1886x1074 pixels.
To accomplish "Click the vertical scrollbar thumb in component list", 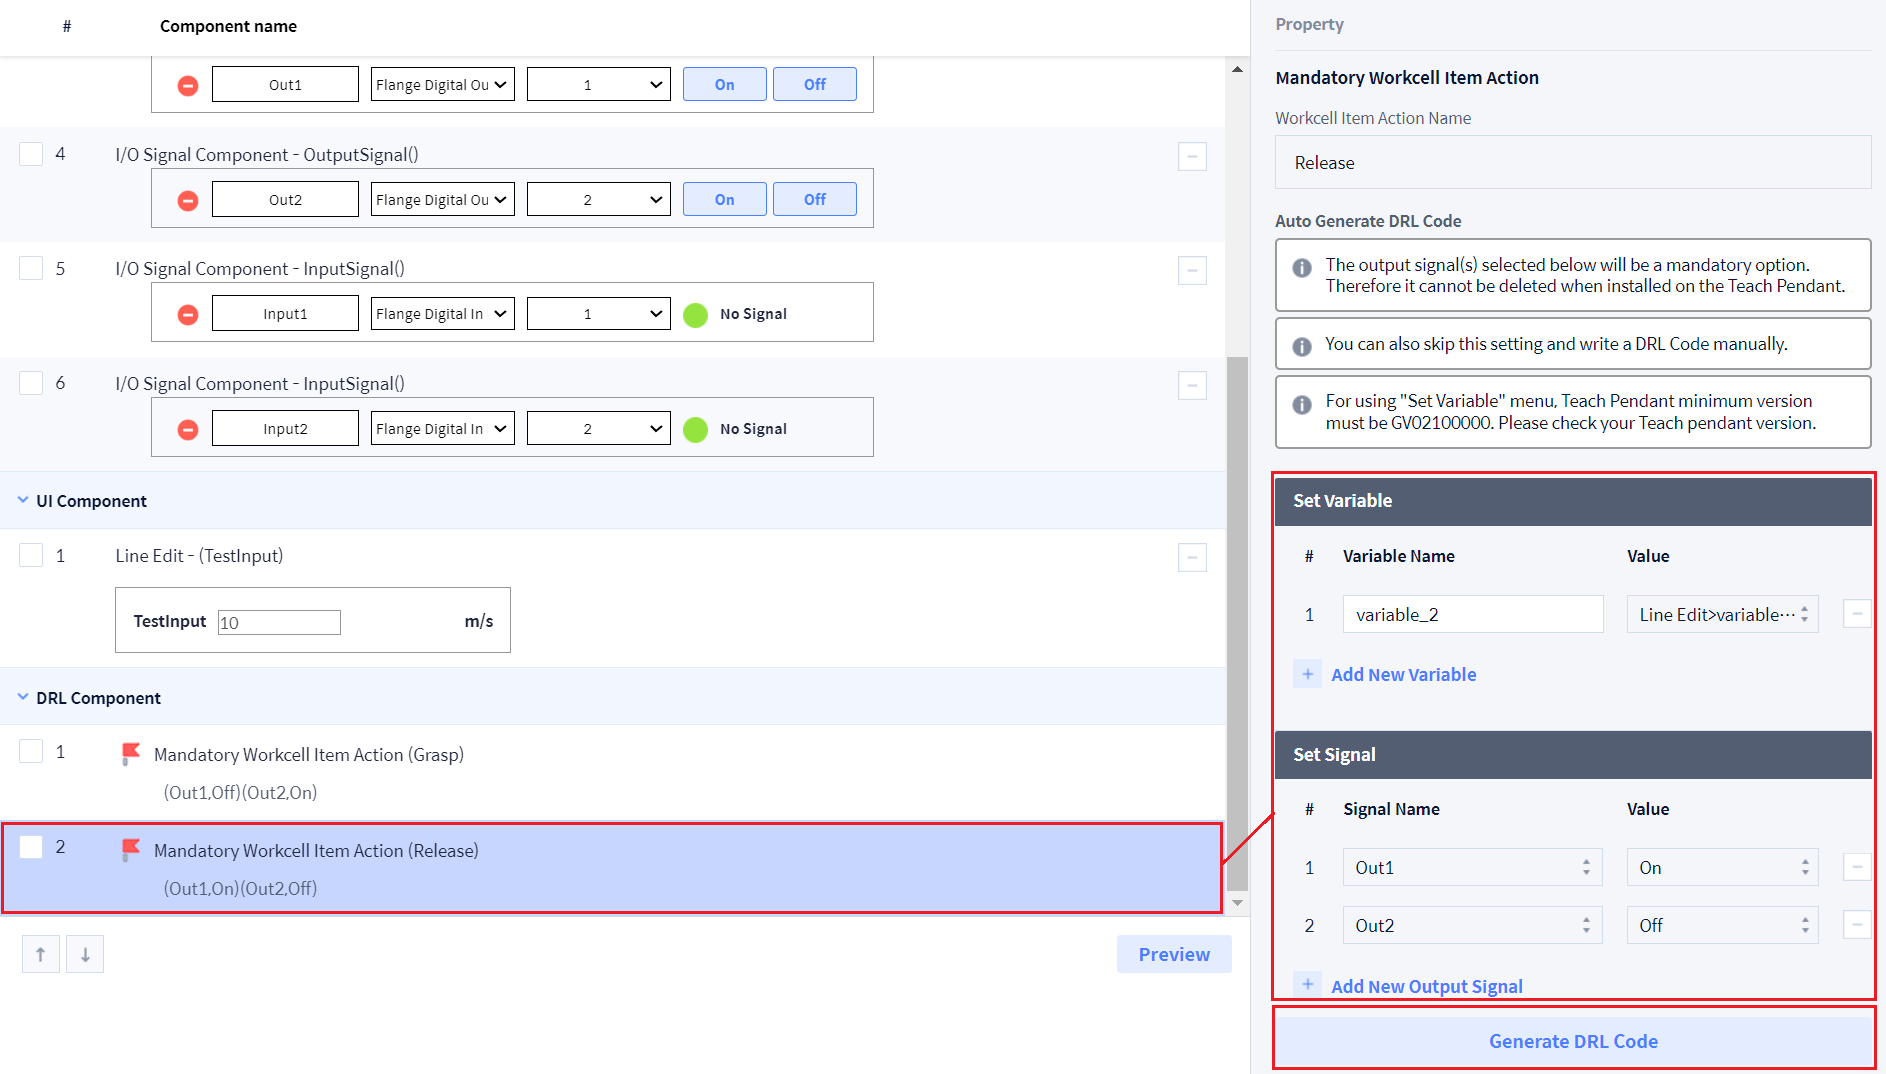I will 1237,620.
